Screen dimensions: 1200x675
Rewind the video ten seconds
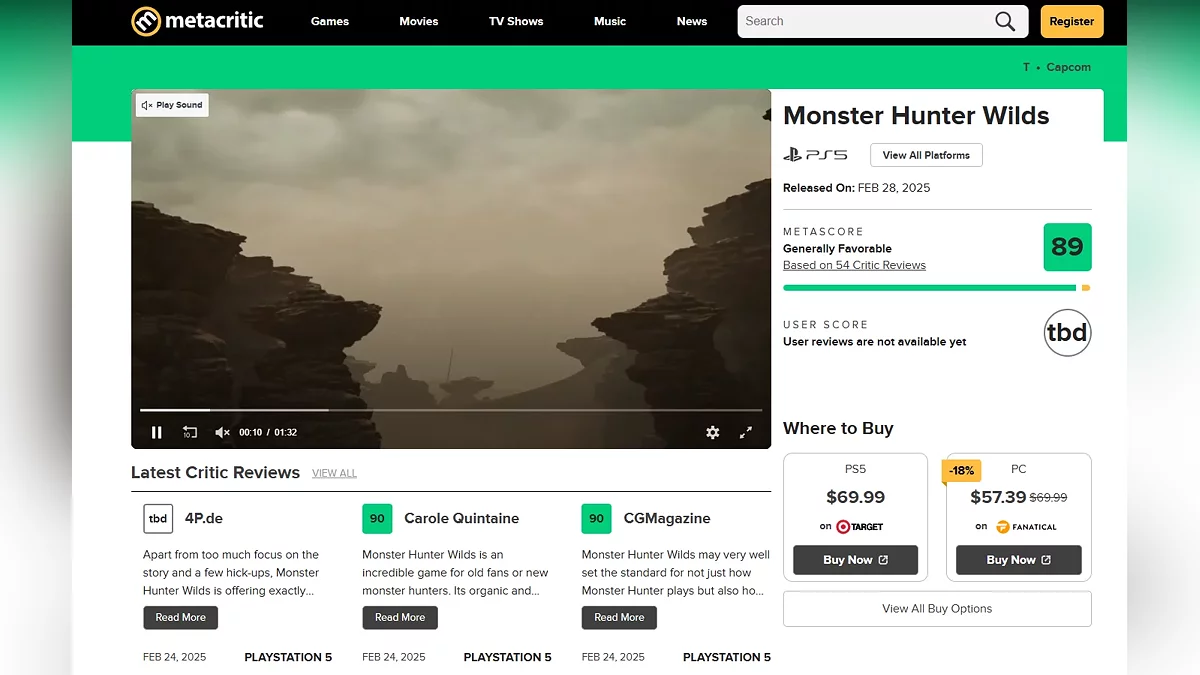tap(190, 432)
